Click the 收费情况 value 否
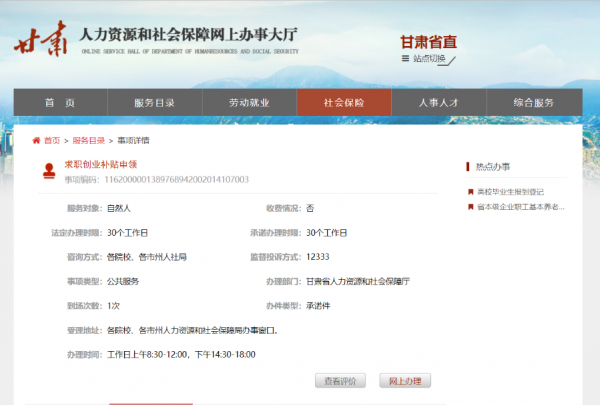600x405 pixels. coord(310,208)
